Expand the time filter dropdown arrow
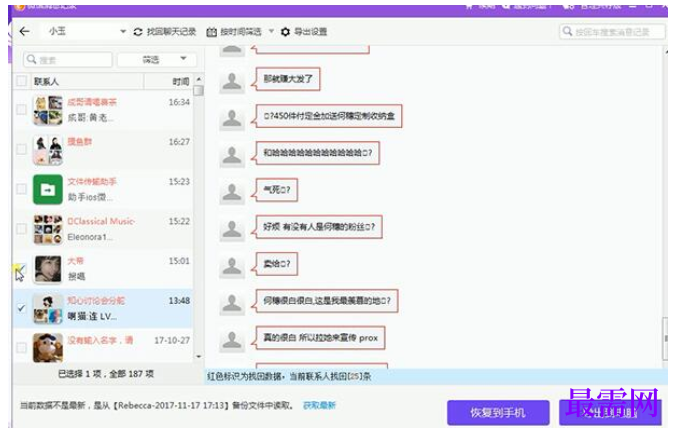Screen dimensions: 677x434 click(x=271, y=31)
